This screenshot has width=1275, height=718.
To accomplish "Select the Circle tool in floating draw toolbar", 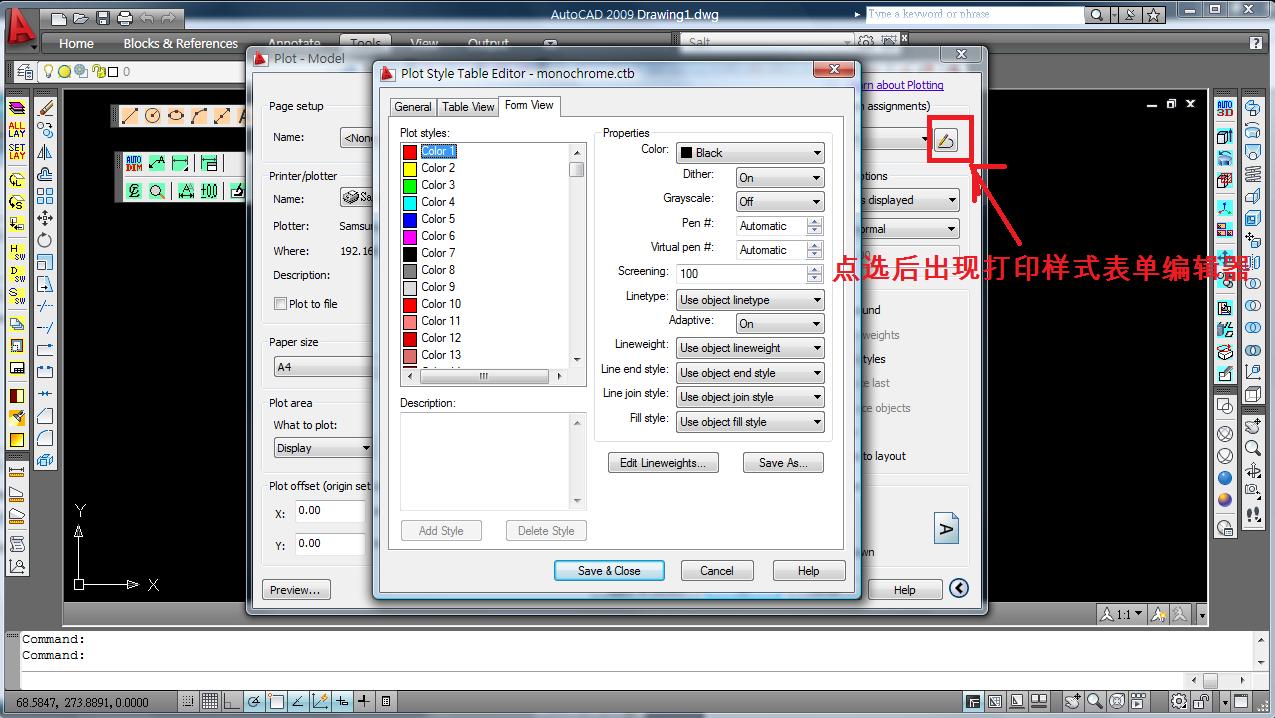I will 153,116.
